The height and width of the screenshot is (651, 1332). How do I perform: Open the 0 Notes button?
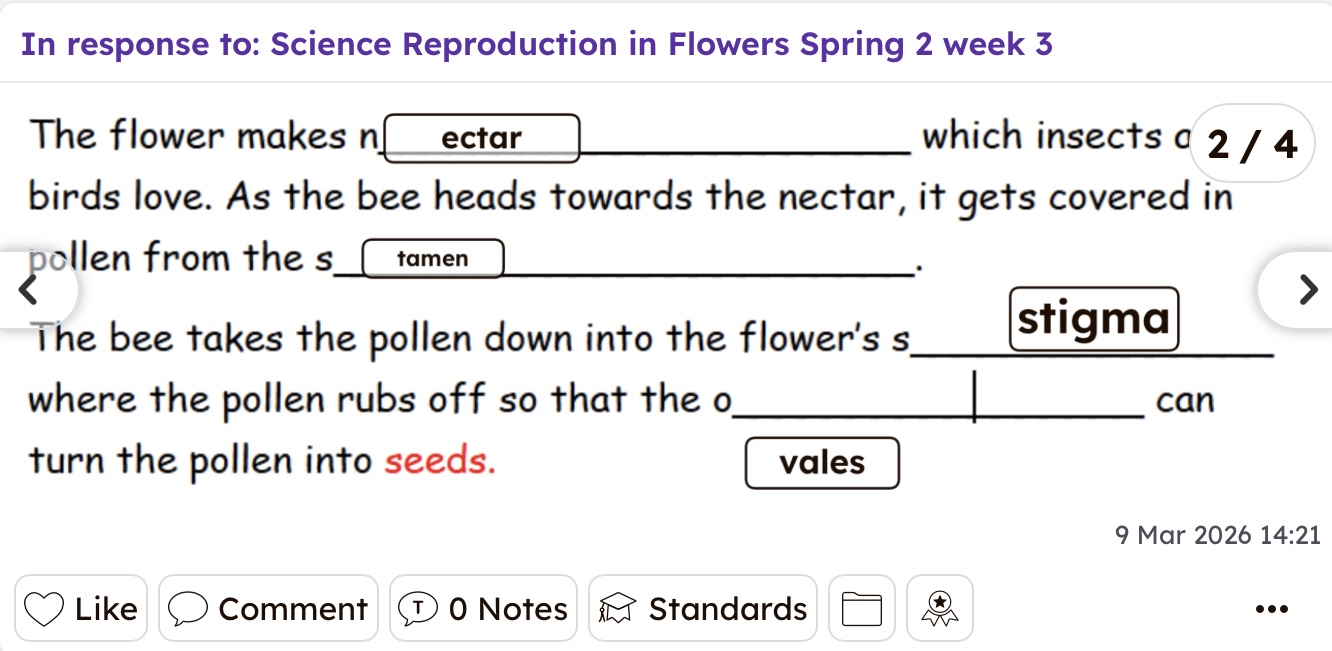(x=483, y=608)
